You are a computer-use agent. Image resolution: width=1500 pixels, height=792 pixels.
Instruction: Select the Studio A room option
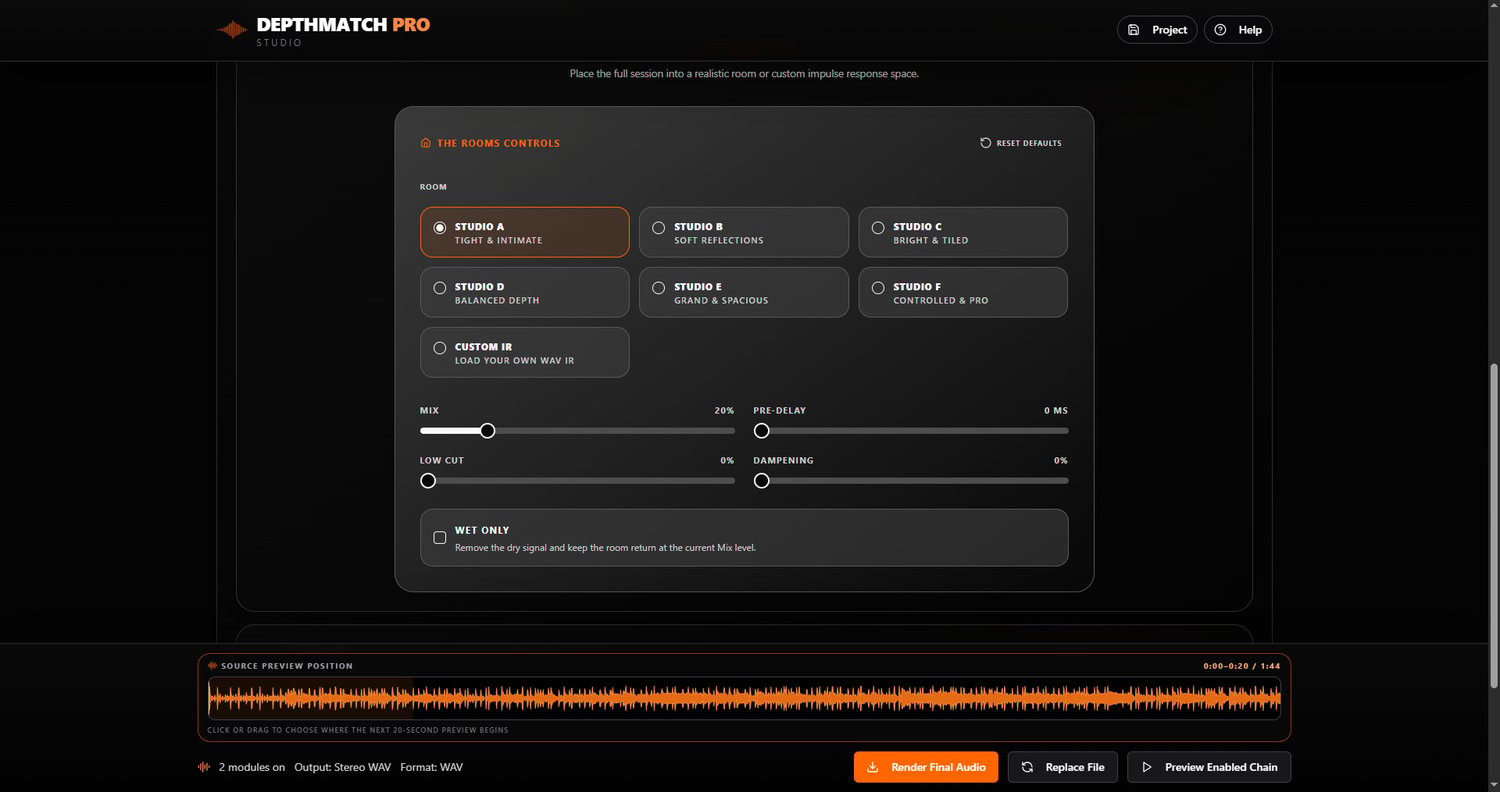pyautogui.click(x=525, y=232)
